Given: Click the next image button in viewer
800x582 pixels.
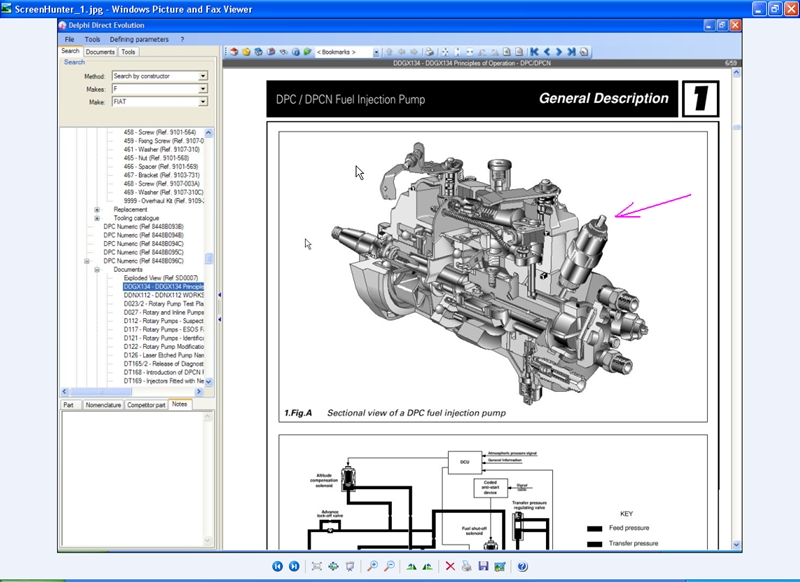Looking at the screenshot, I should pos(294,566).
